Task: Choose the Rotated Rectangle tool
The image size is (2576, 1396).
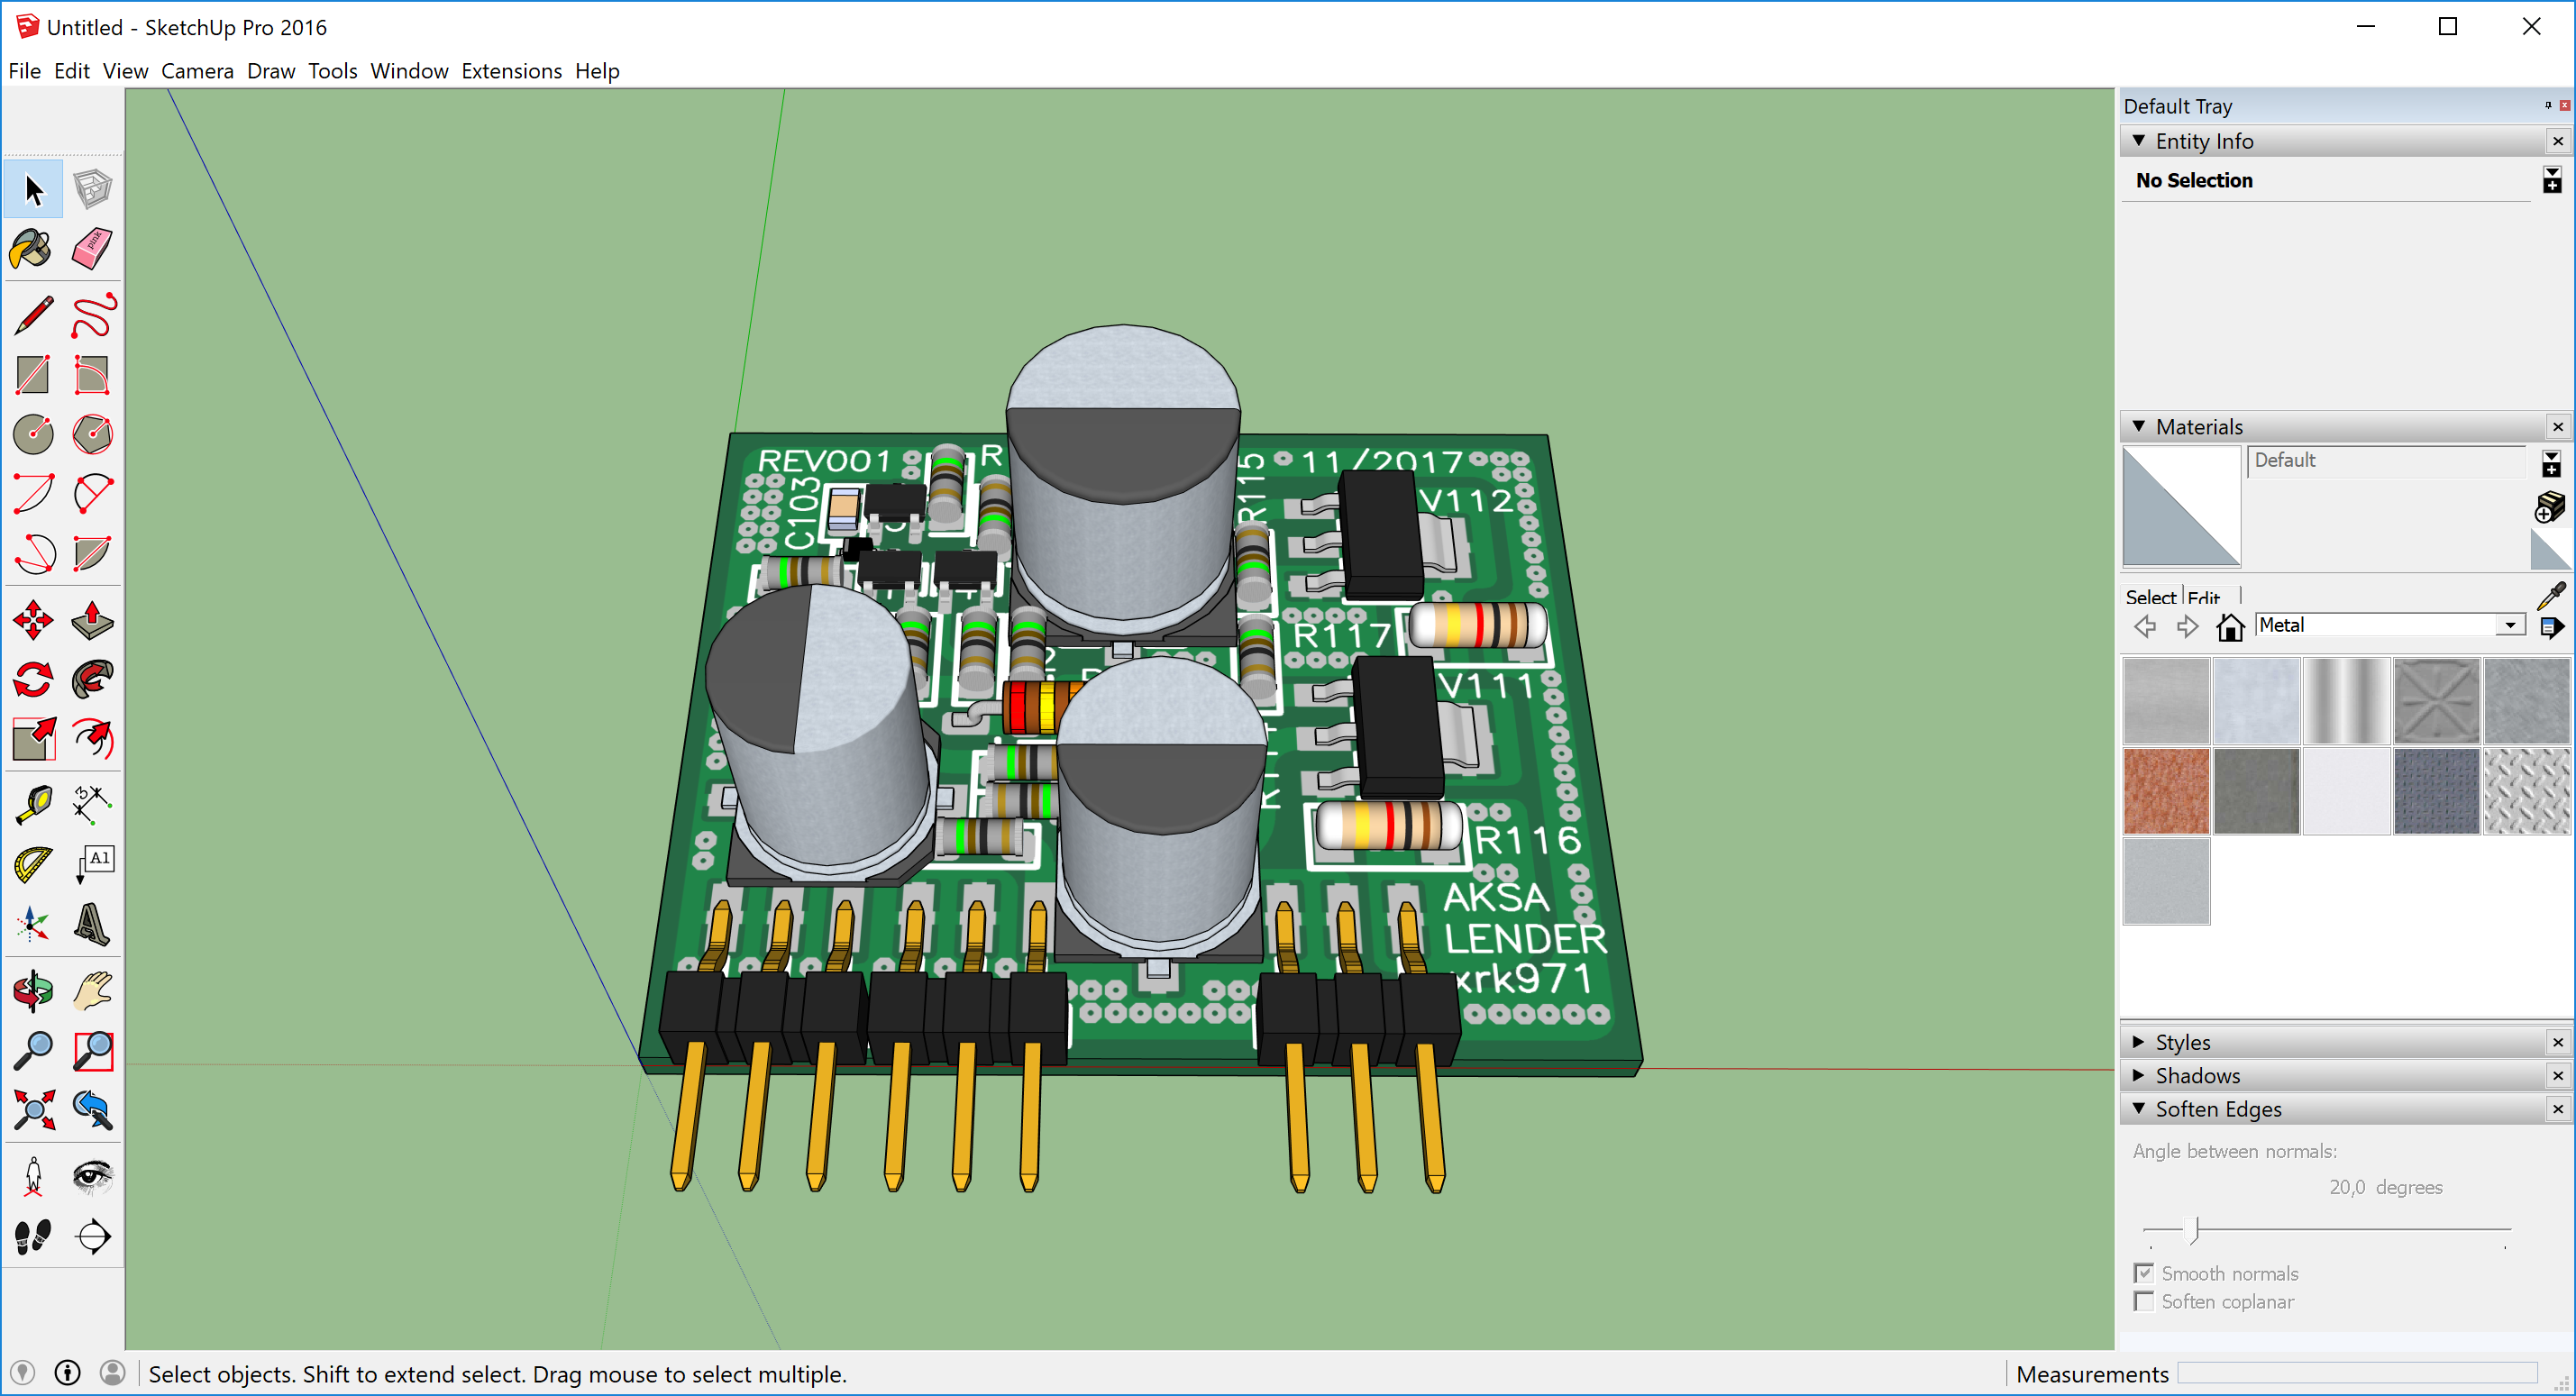Action: (x=92, y=375)
